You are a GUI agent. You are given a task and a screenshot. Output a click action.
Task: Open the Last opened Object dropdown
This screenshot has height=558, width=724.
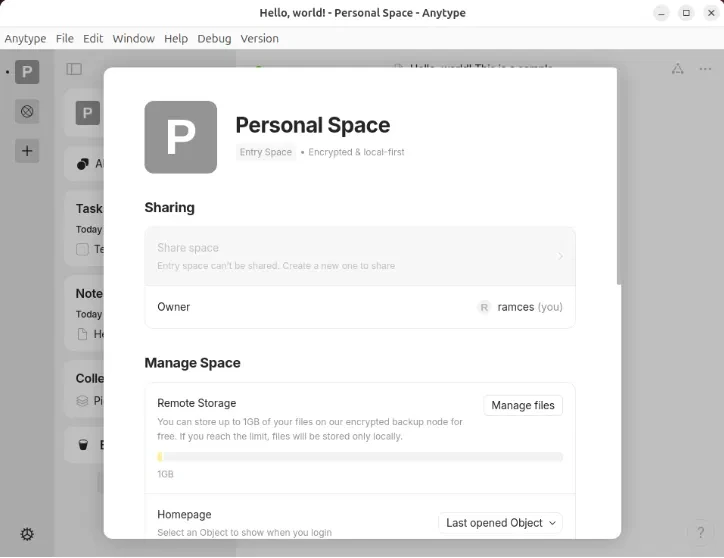click(x=501, y=523)
